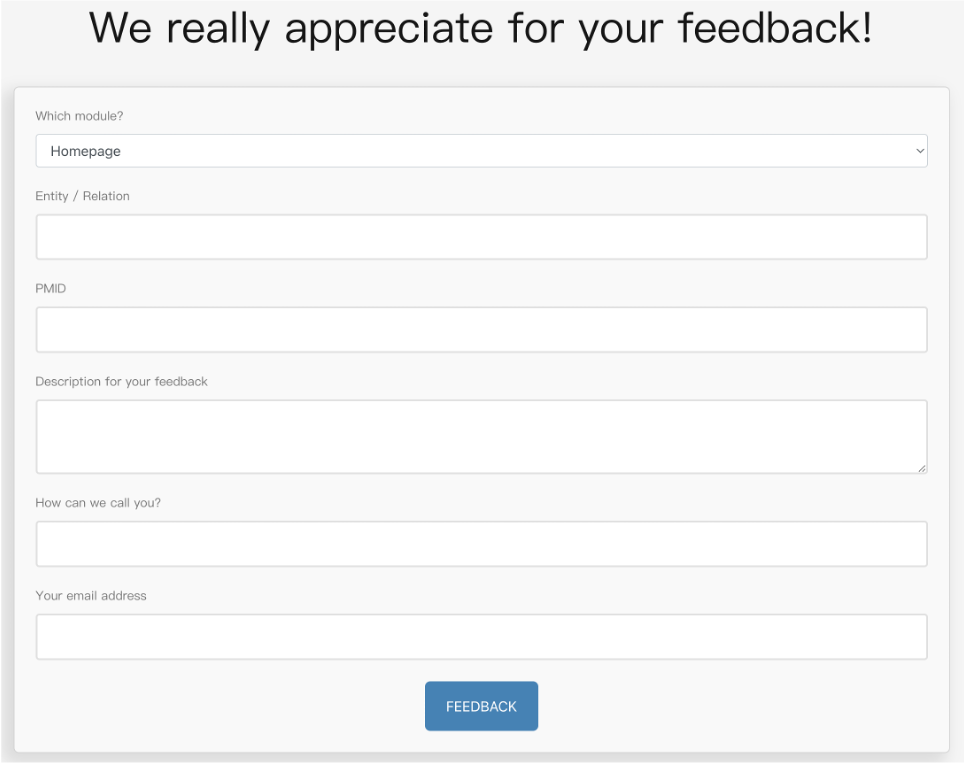Click the "Which module?" label
This screenshot has width=964, height=764.
[79, 116]
